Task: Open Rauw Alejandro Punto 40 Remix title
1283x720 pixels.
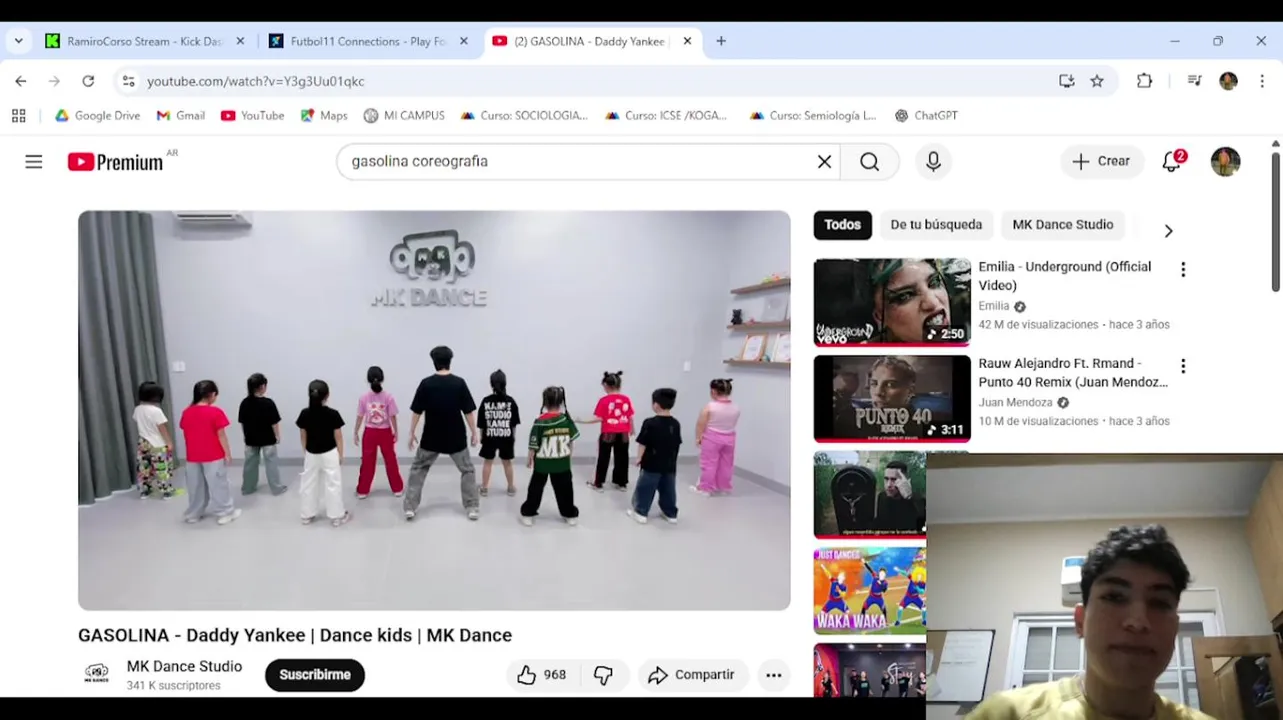Action: click(x=1072, y=373)
